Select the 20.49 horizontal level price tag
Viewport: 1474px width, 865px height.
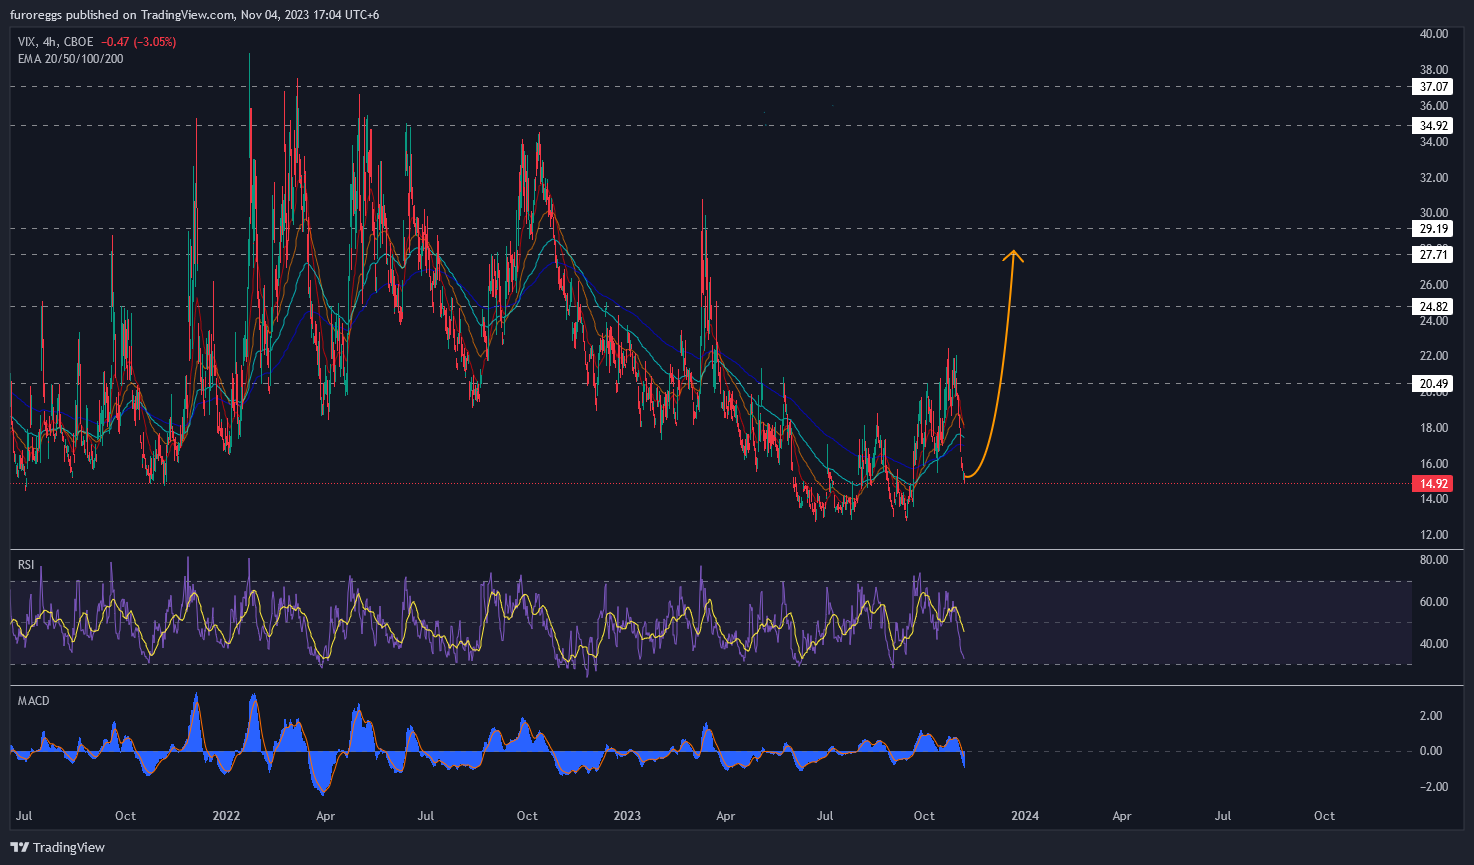pyautogui.click(x=1434, y=384)
